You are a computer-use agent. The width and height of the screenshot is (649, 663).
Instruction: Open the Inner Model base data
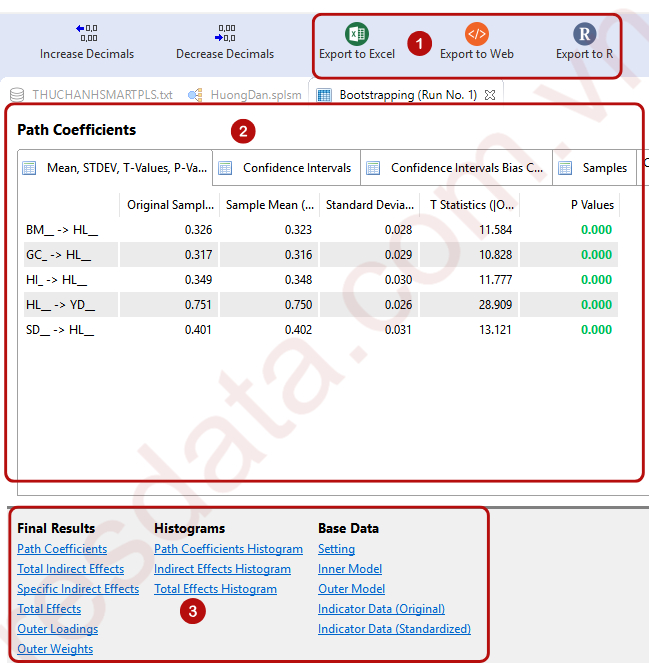350,569
